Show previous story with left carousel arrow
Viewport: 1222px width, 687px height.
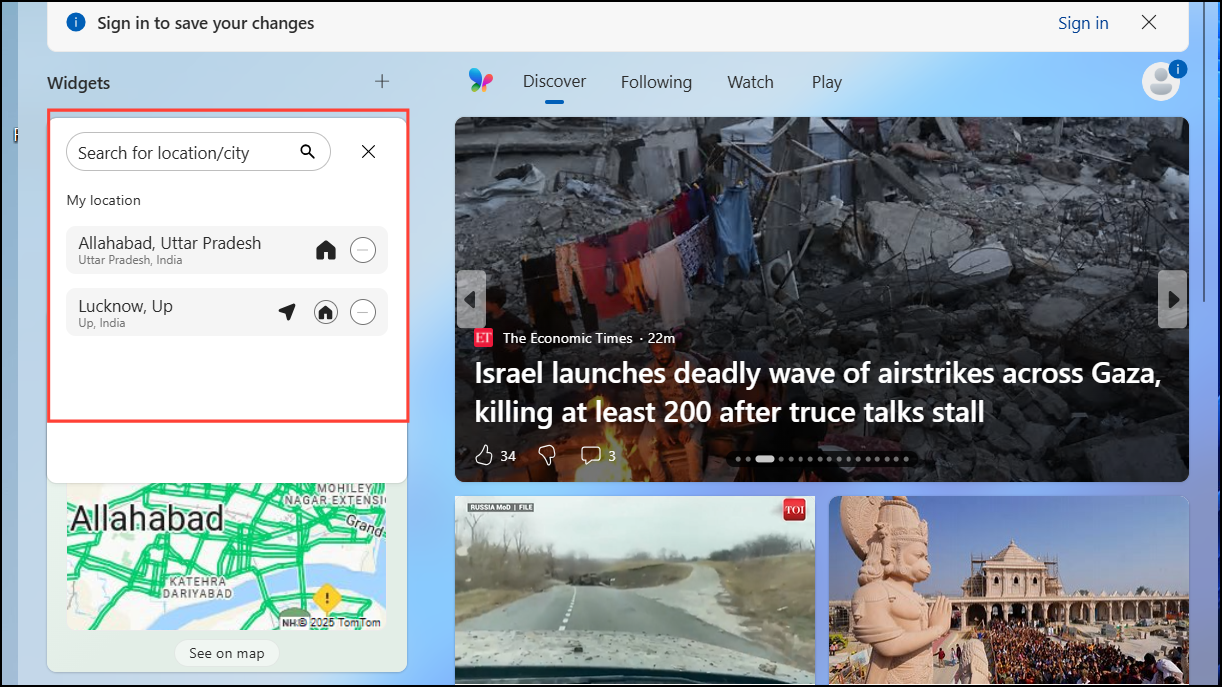point(471,298)
